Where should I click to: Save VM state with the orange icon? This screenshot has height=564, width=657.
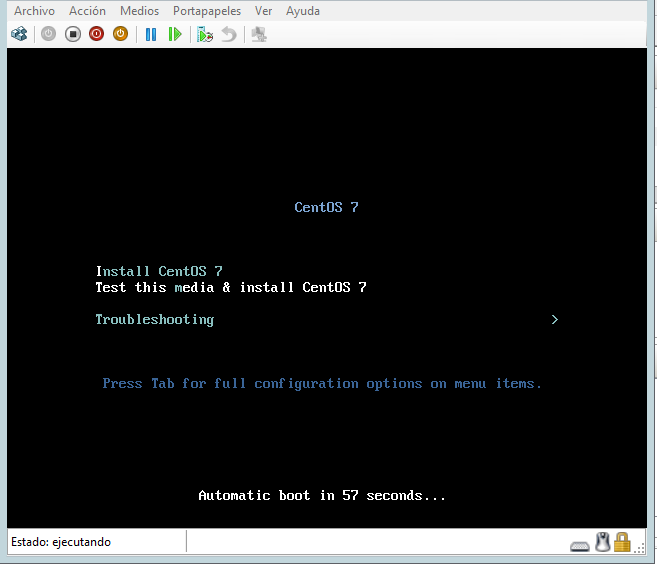(x=120, y=34)
